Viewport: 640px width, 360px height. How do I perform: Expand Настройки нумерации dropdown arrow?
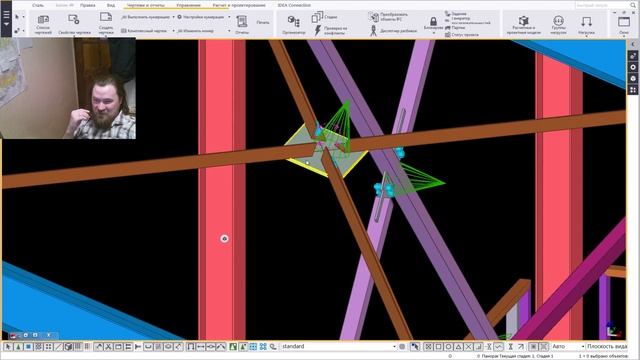click(x=229, y=17)
